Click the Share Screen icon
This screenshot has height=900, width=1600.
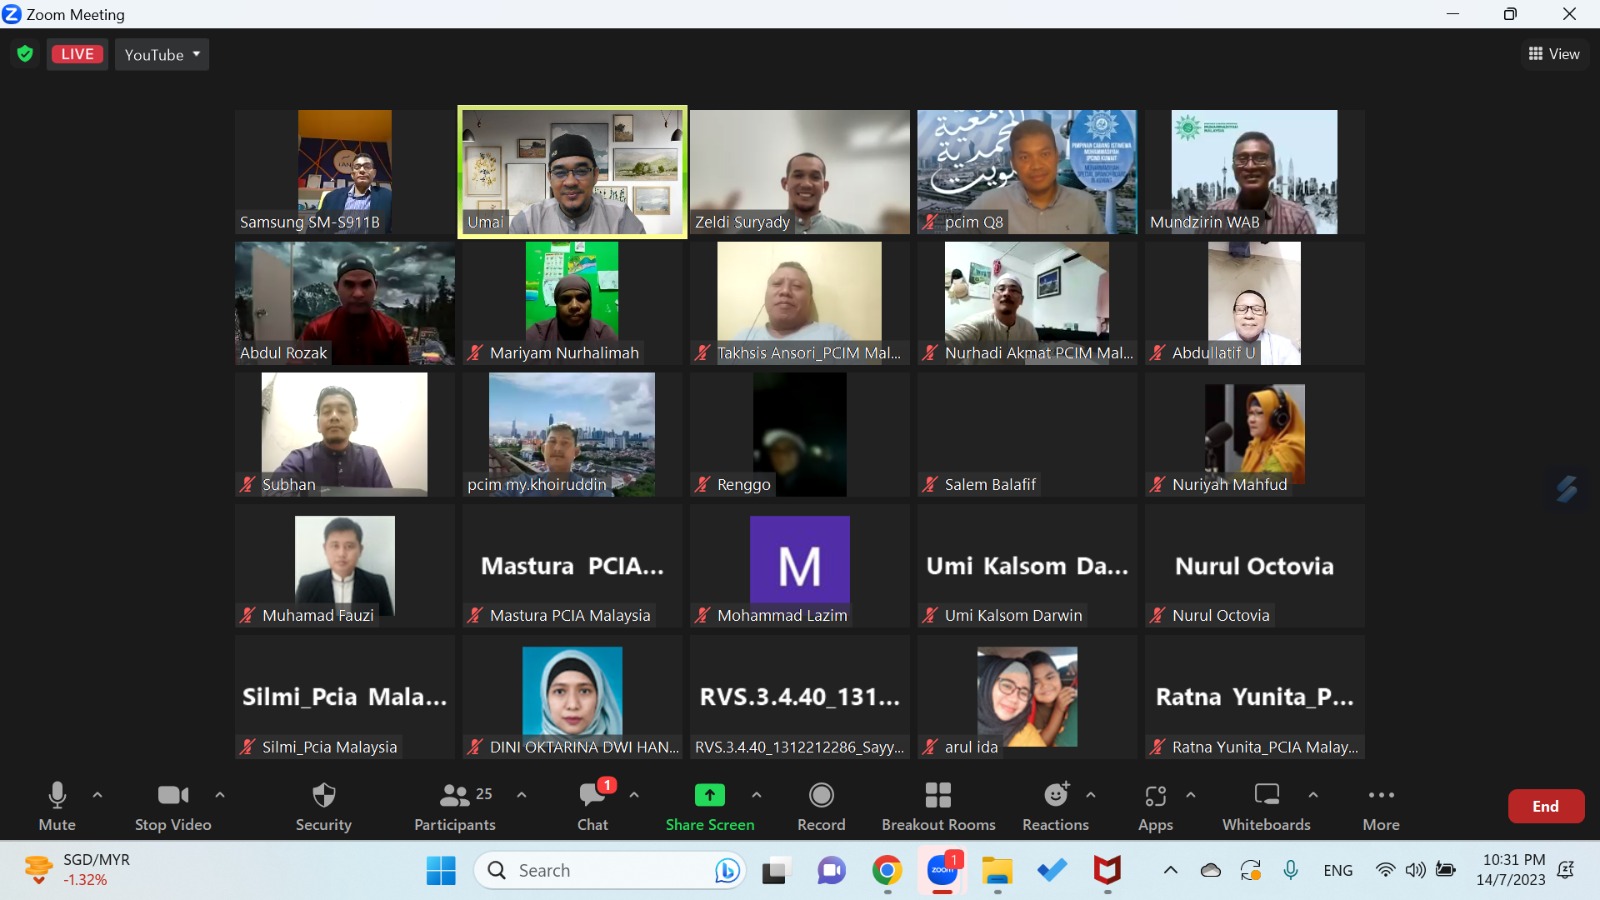tap(709, 795)
